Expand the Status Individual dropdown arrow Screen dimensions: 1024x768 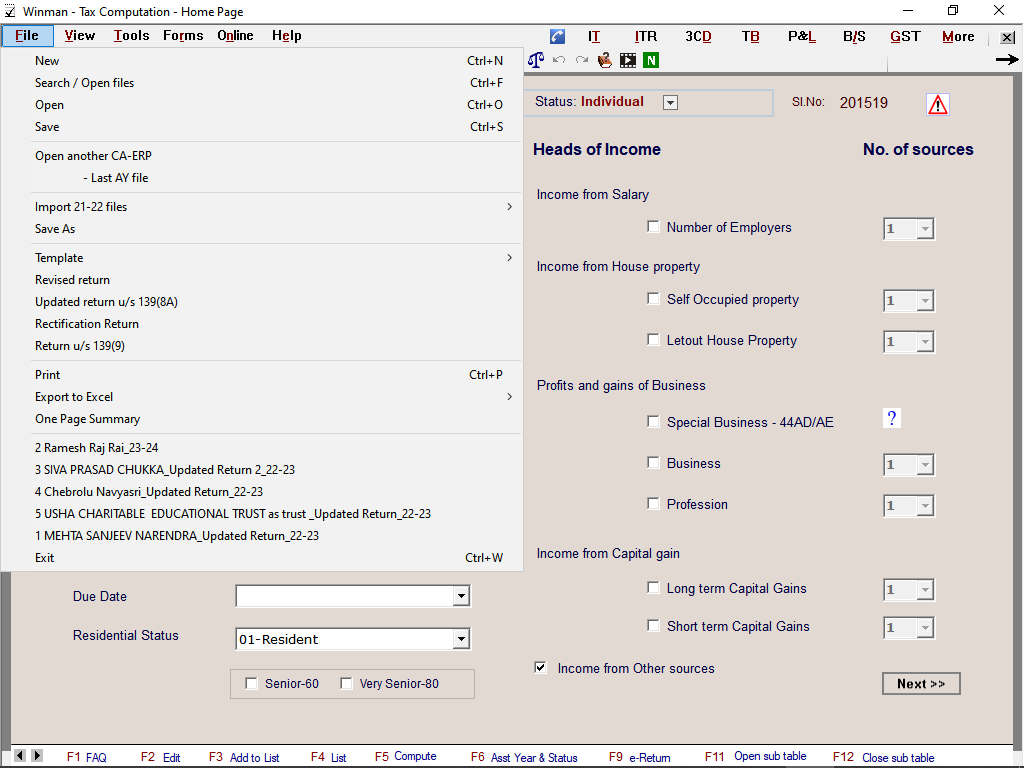click(670, 102)
